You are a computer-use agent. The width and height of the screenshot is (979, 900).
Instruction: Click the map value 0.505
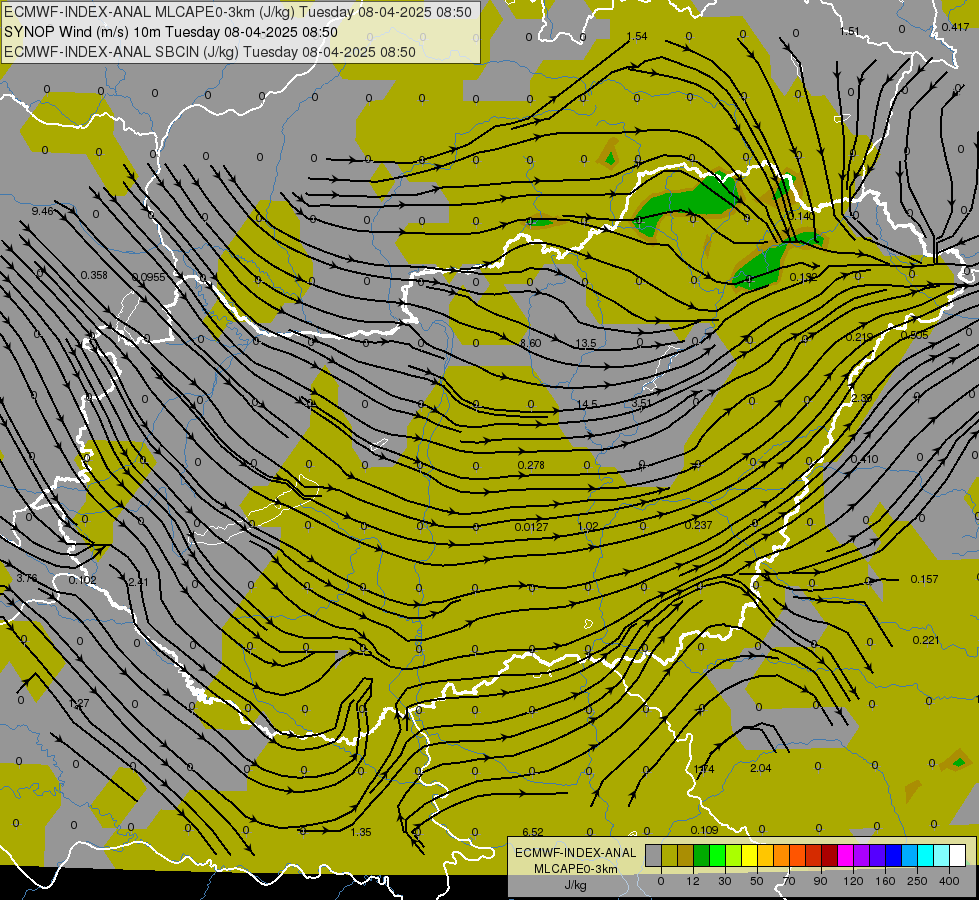coord(914,335)
